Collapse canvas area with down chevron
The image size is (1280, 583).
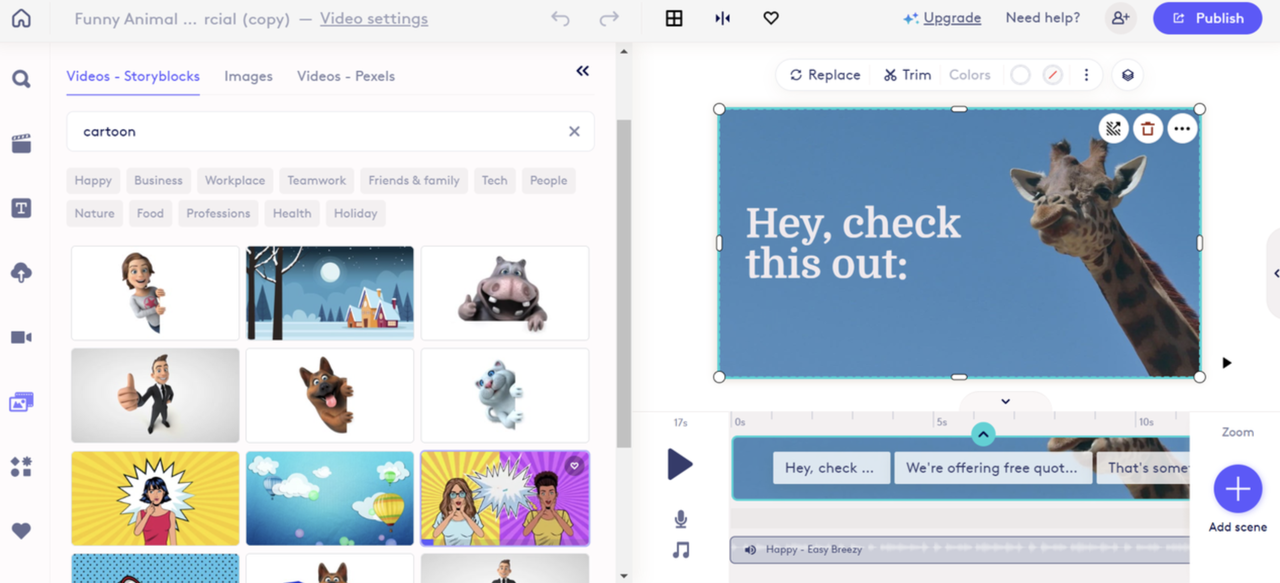(1005, 401)
